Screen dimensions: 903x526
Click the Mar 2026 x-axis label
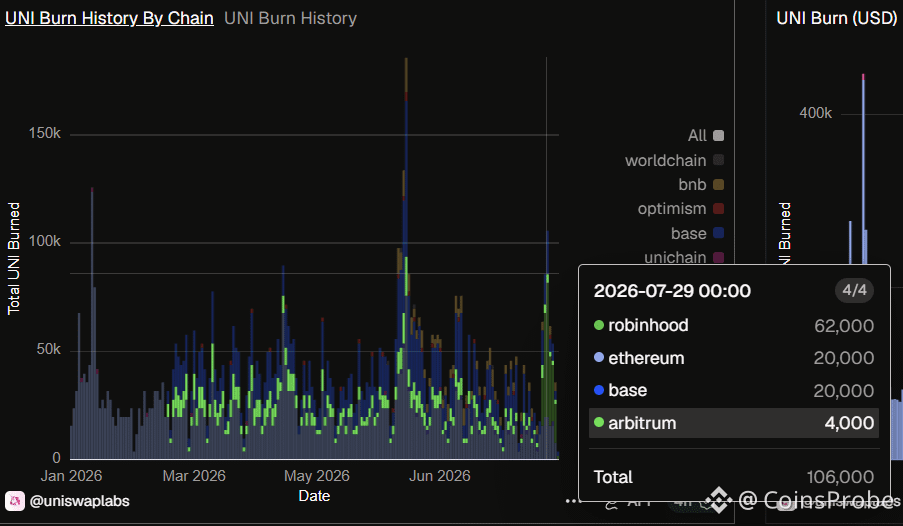[x=194, y=476]
